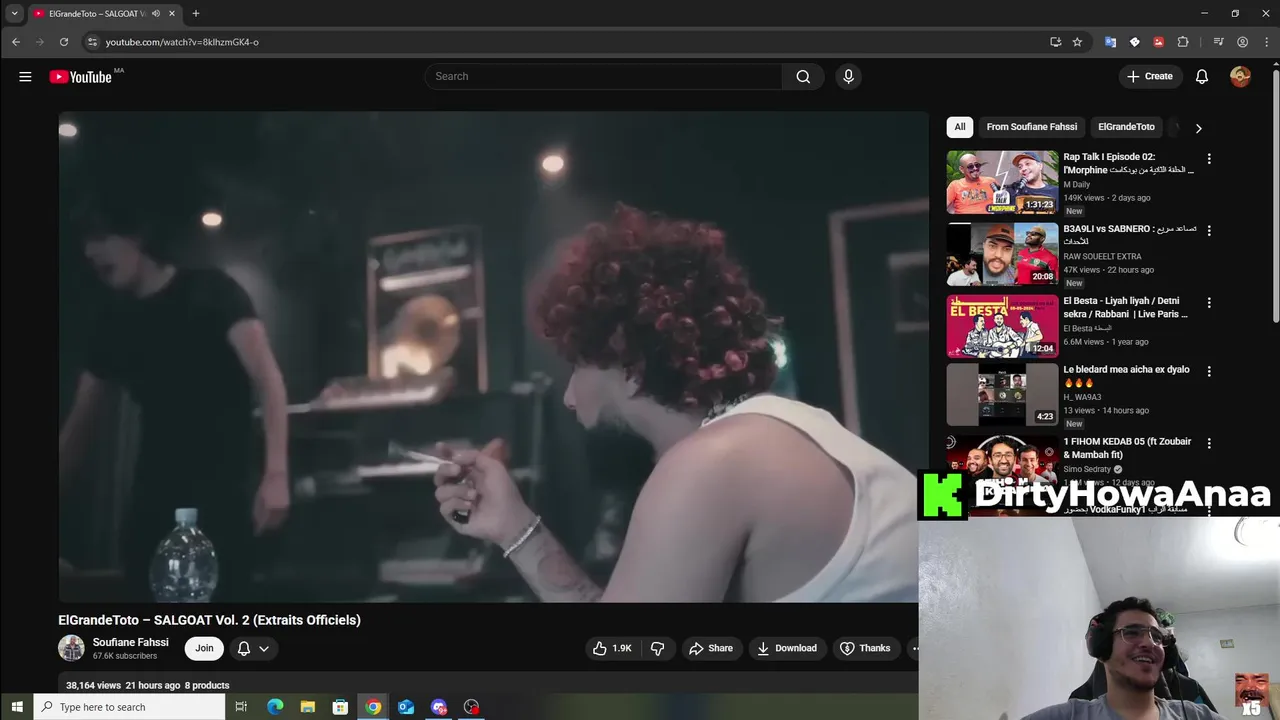Open Microsoft Store from taskbar
Image resolution: width=1280 pixels, height=720 pixels.
340,707
